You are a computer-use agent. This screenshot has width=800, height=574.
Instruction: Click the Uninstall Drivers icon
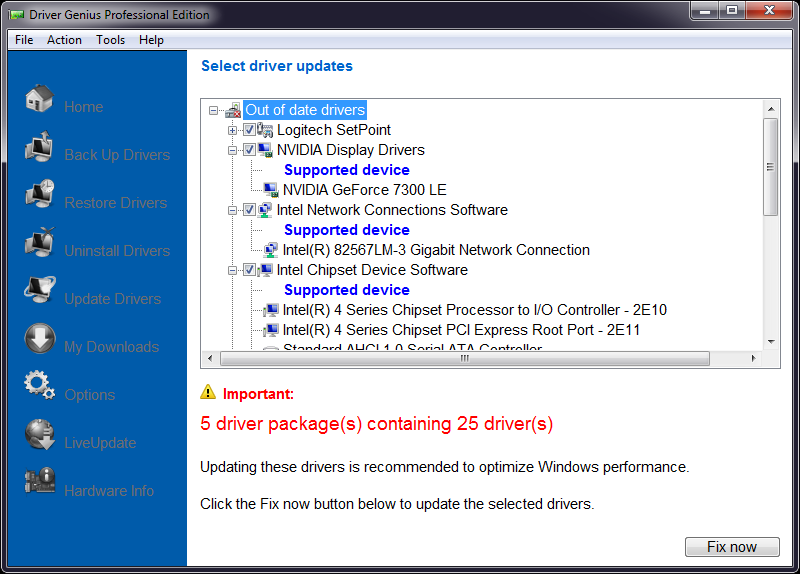pos(39,244)
